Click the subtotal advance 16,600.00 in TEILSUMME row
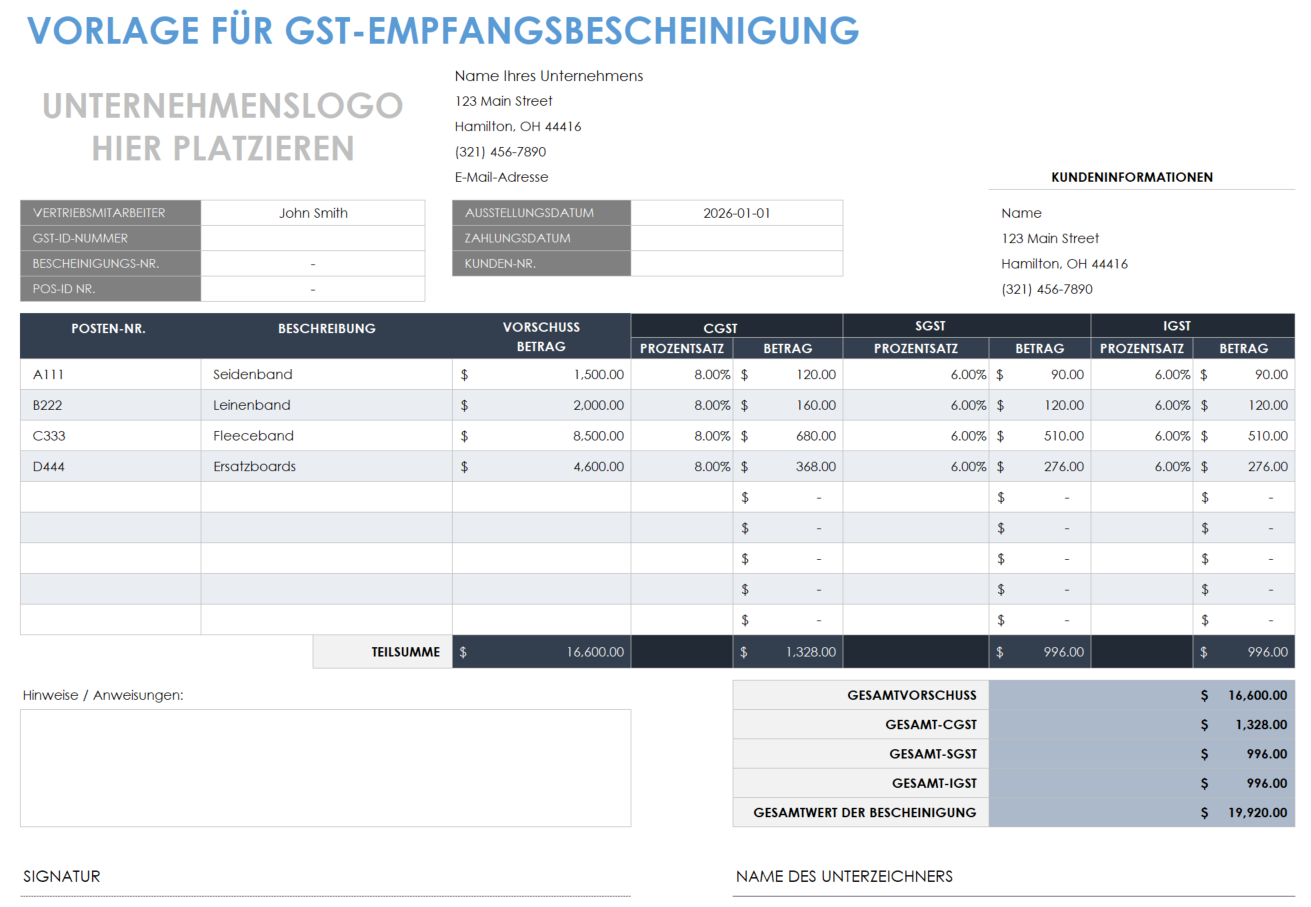The width and height of the screenshot is (1311, 907). tap(595, 651)
